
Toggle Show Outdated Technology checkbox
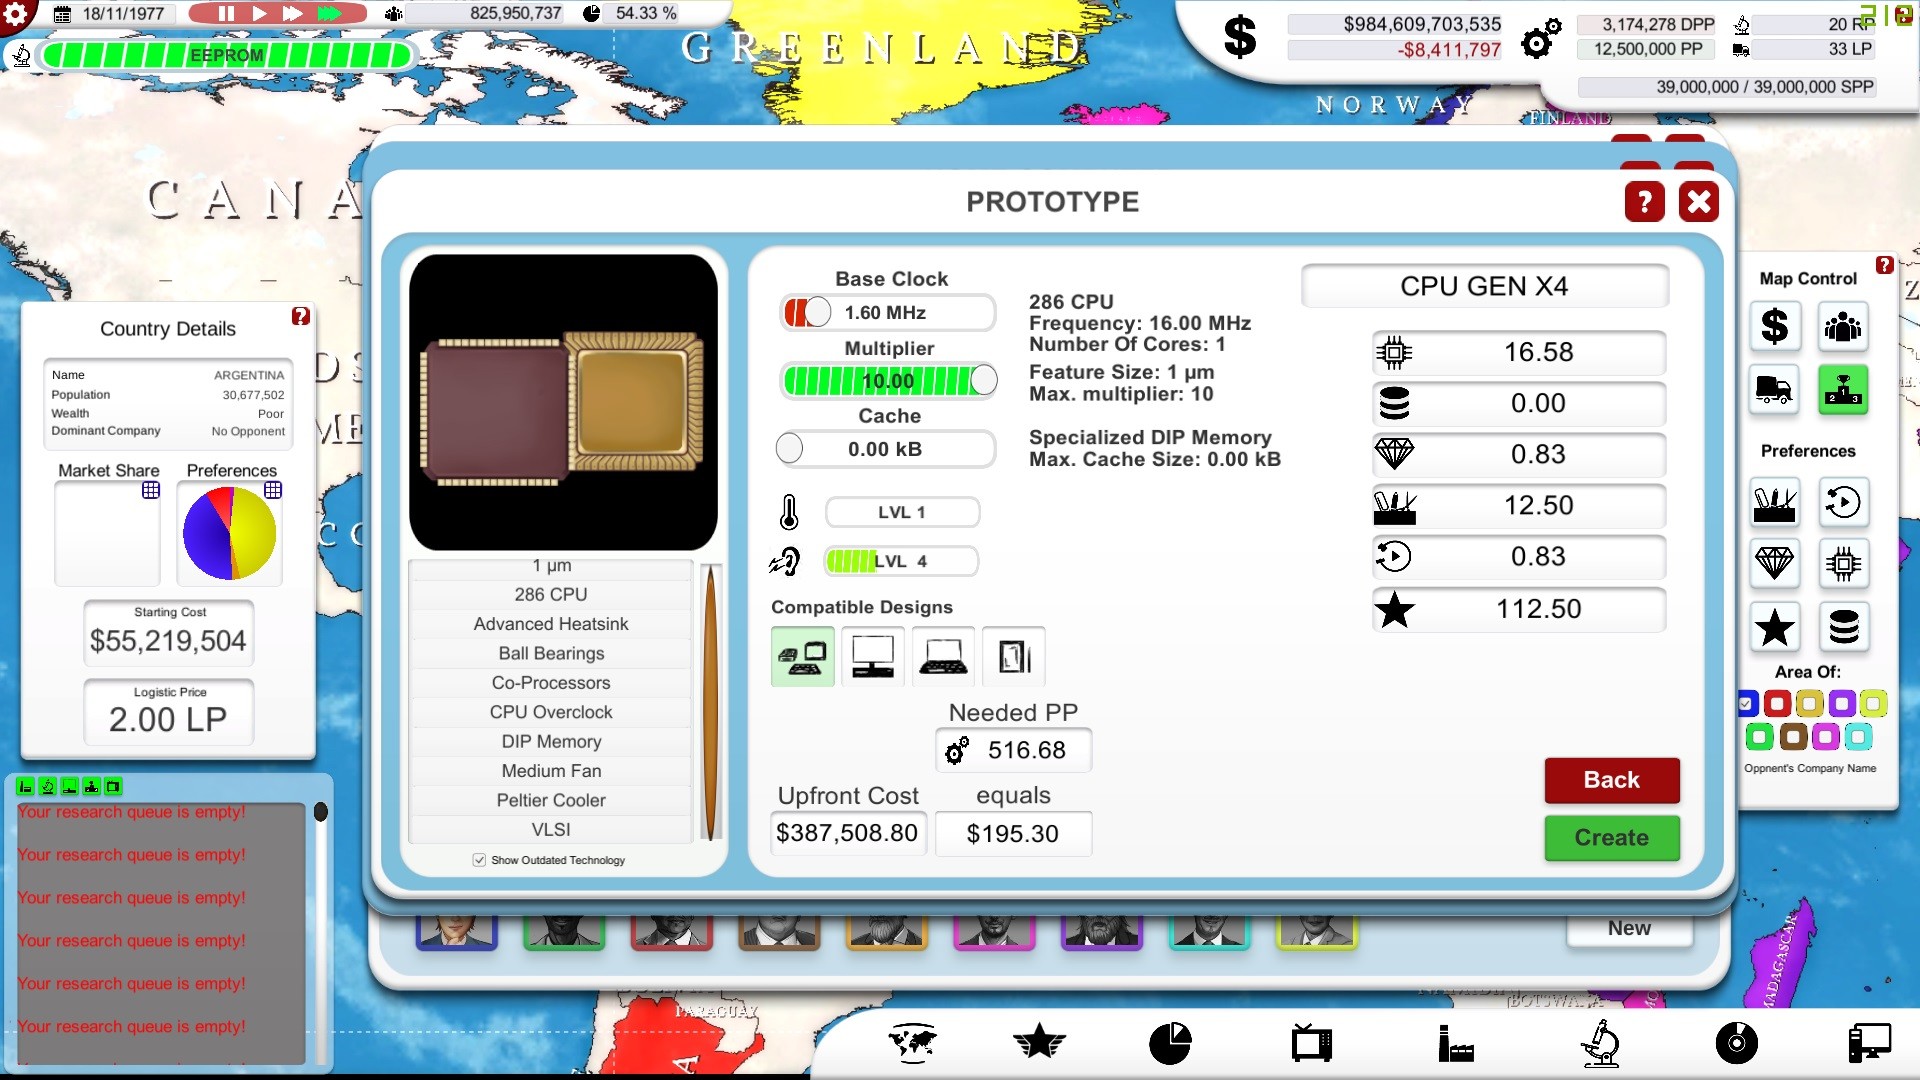point(479,860)
